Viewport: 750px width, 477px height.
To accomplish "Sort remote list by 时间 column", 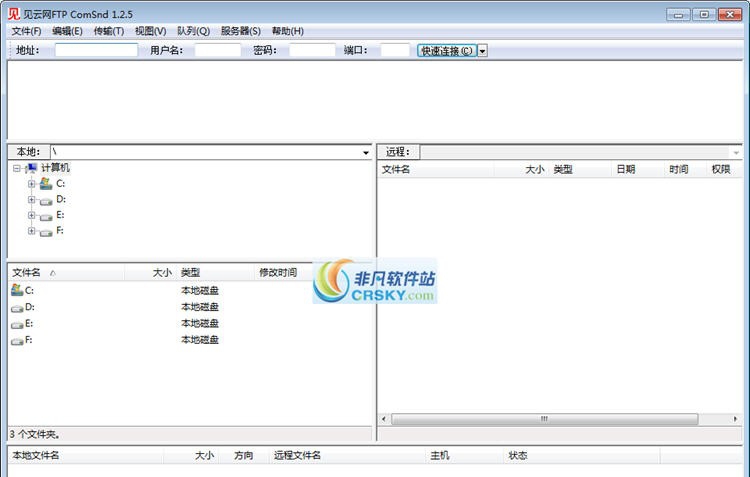I will (x=685, y=169).
